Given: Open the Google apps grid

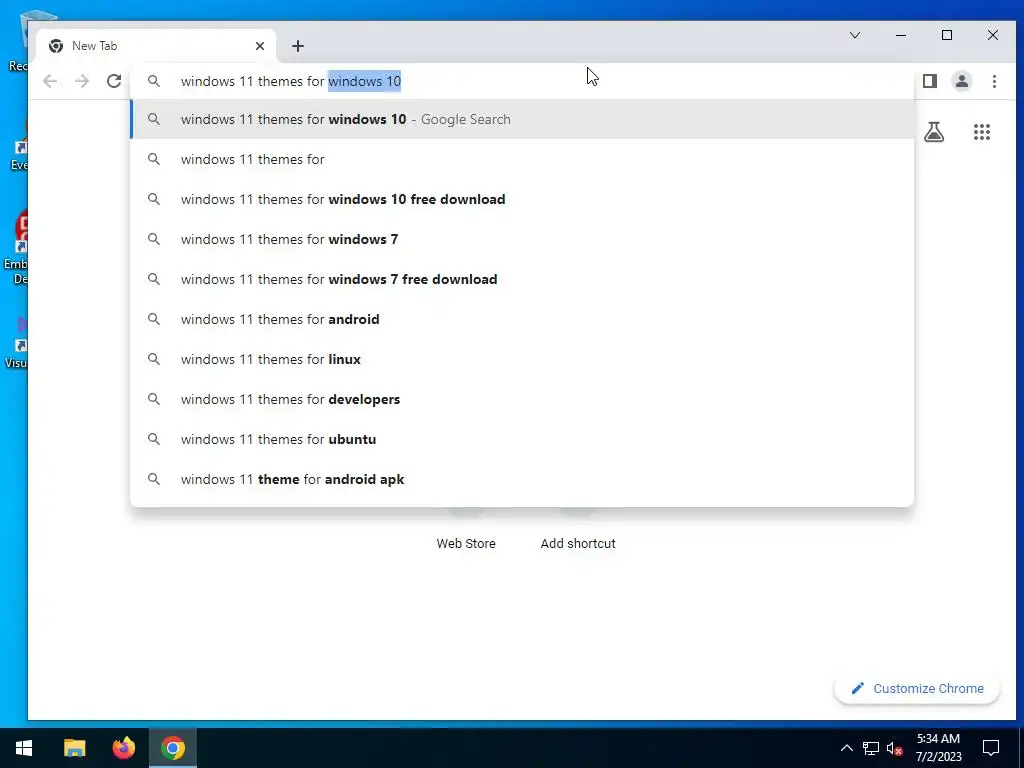Looking at the screenshot, I should pyautogui.click(x=982, y=132).
